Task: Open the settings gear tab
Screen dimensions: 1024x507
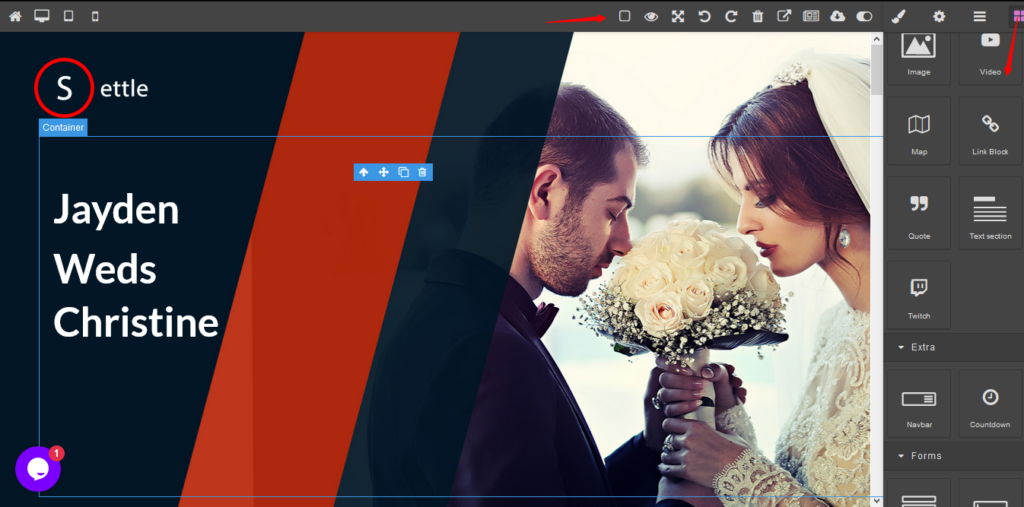Action: pos(939,16)
